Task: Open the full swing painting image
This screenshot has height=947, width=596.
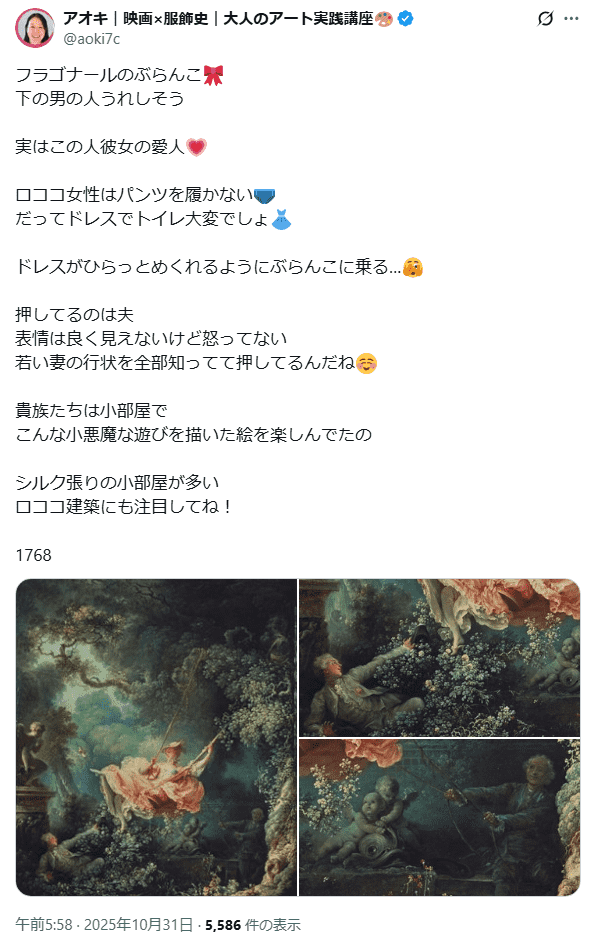Action: point(156,737)
